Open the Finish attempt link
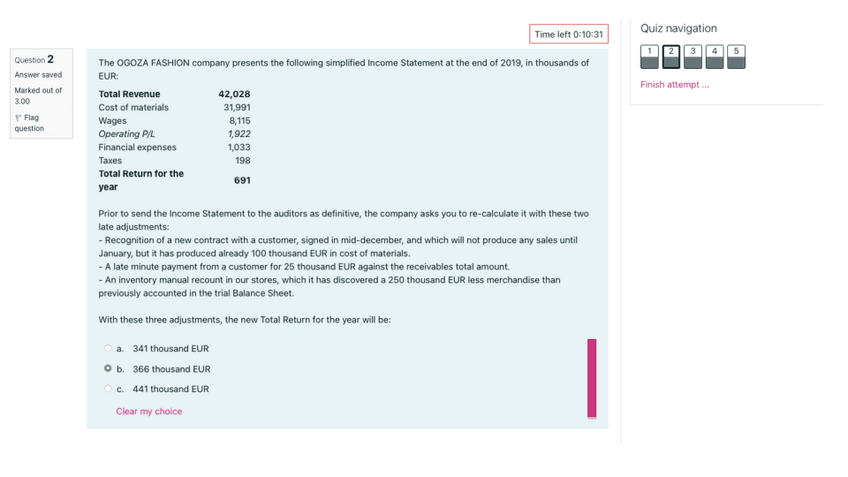The width and height of the screenshot is (848, 477). (x=675, y=85)
